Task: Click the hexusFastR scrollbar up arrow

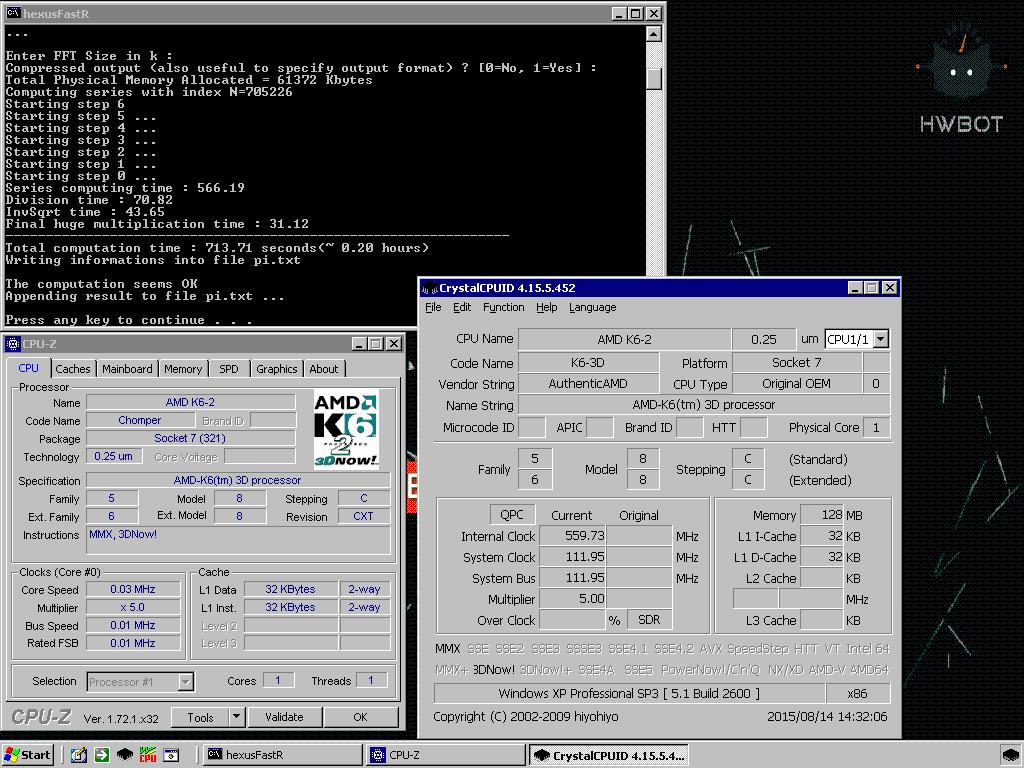Action: point(654,34)
